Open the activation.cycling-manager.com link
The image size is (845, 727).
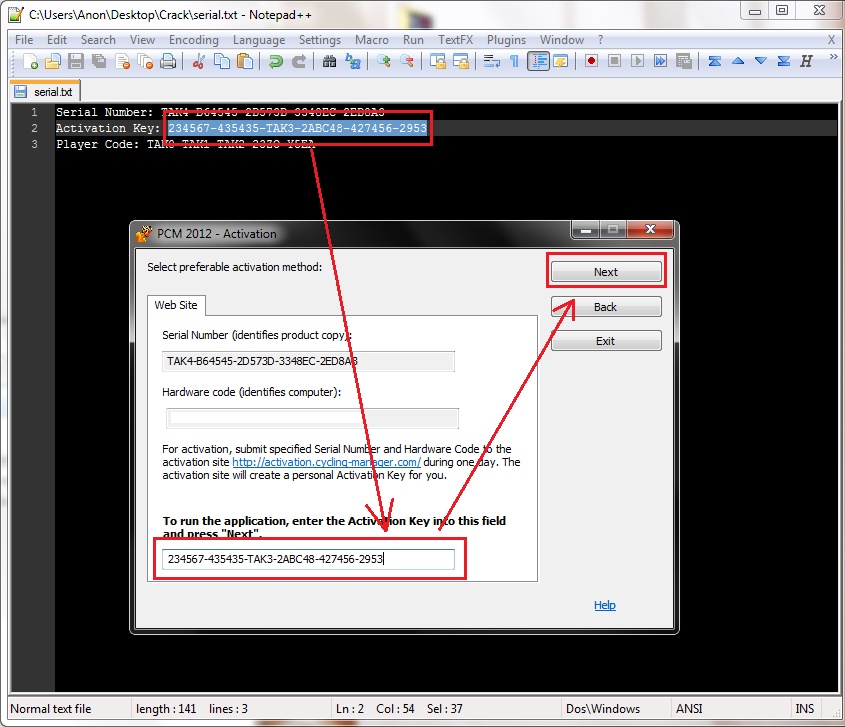326,462
